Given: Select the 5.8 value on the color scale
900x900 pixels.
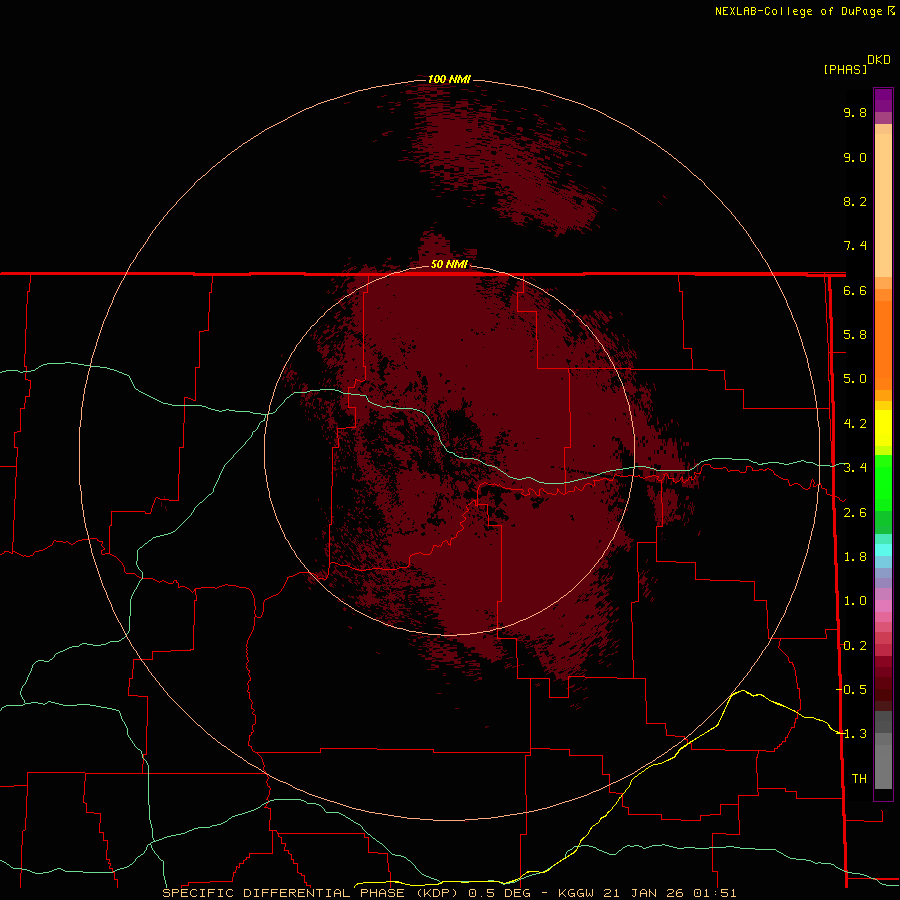Looking at the screenshot, I should [x=855, y=335].
